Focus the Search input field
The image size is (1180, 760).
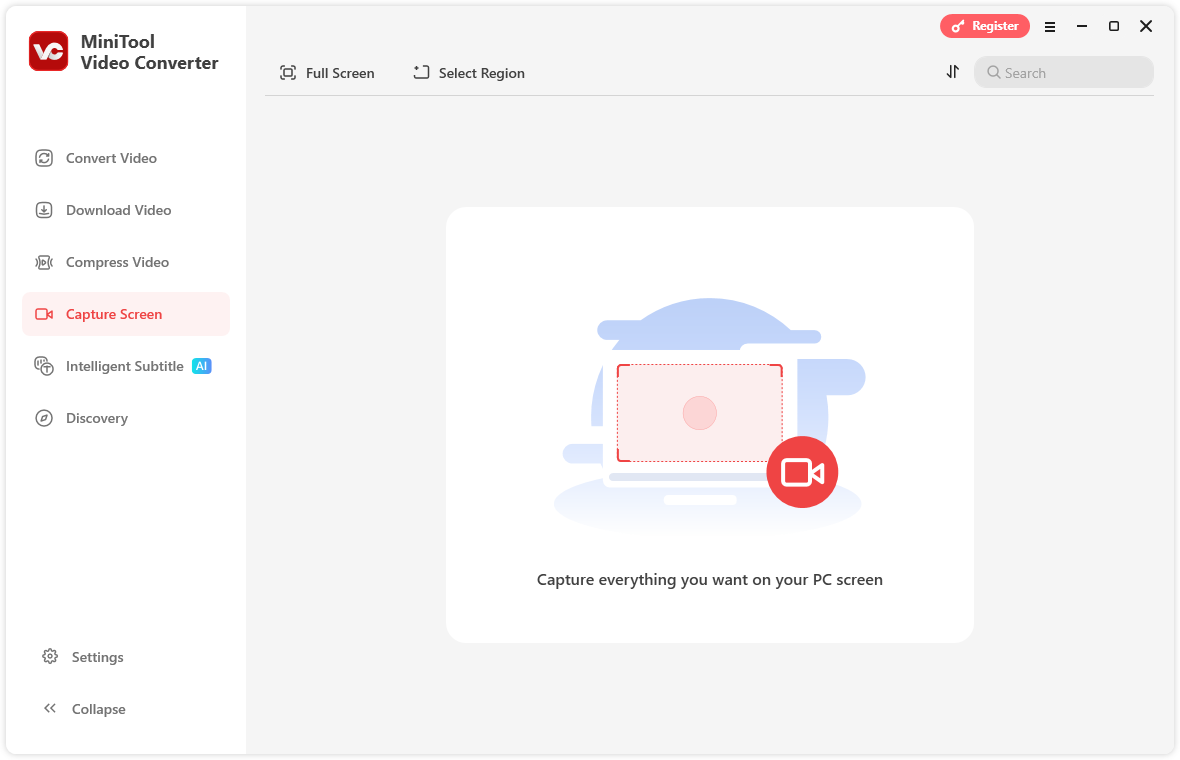click(1063, 72)
